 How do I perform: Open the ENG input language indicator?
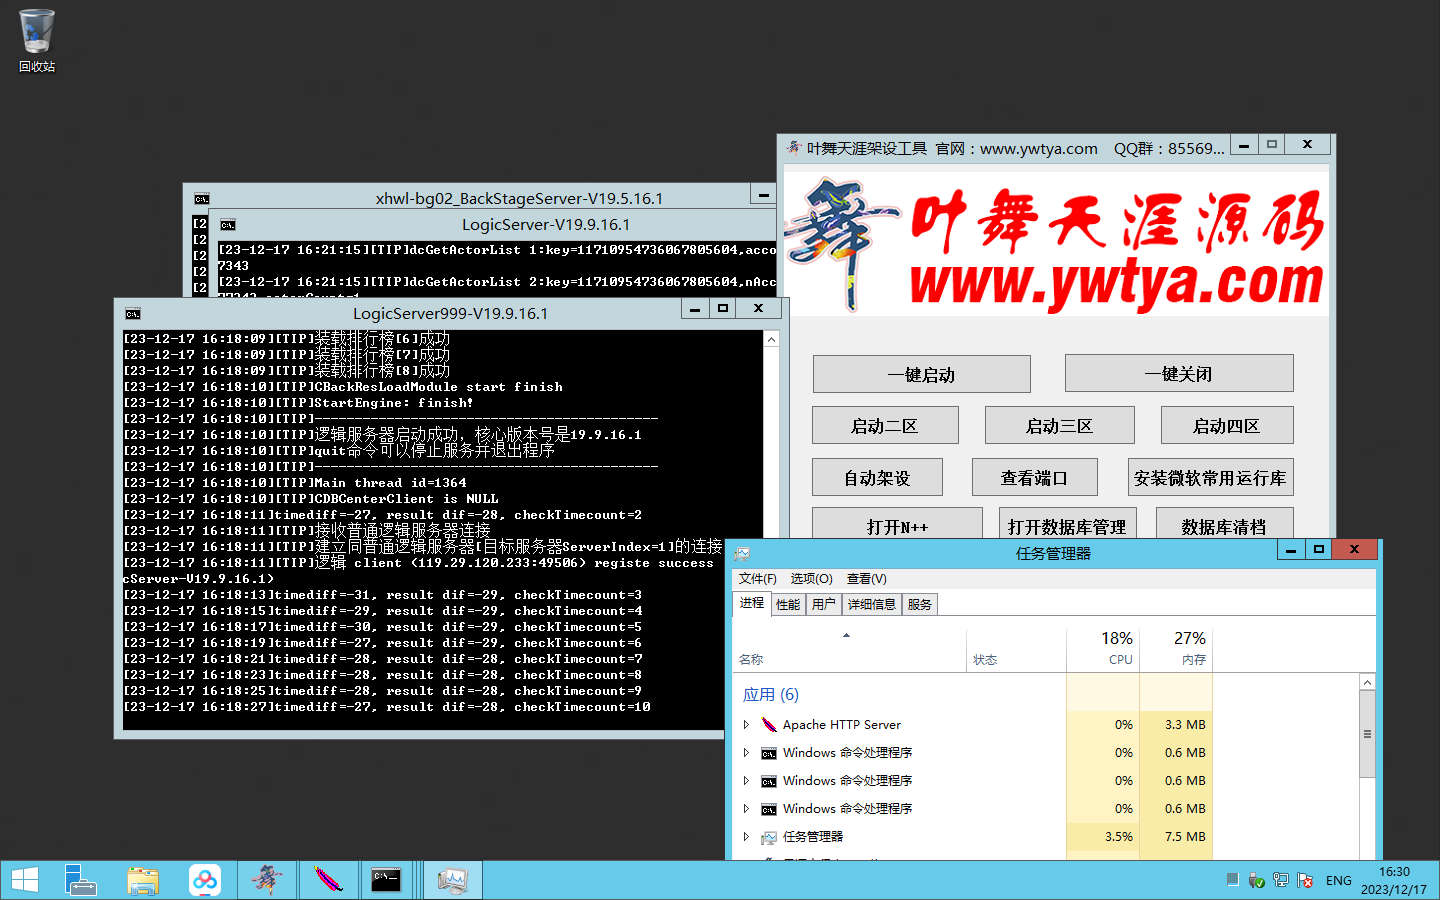(x=1338, y=881)
